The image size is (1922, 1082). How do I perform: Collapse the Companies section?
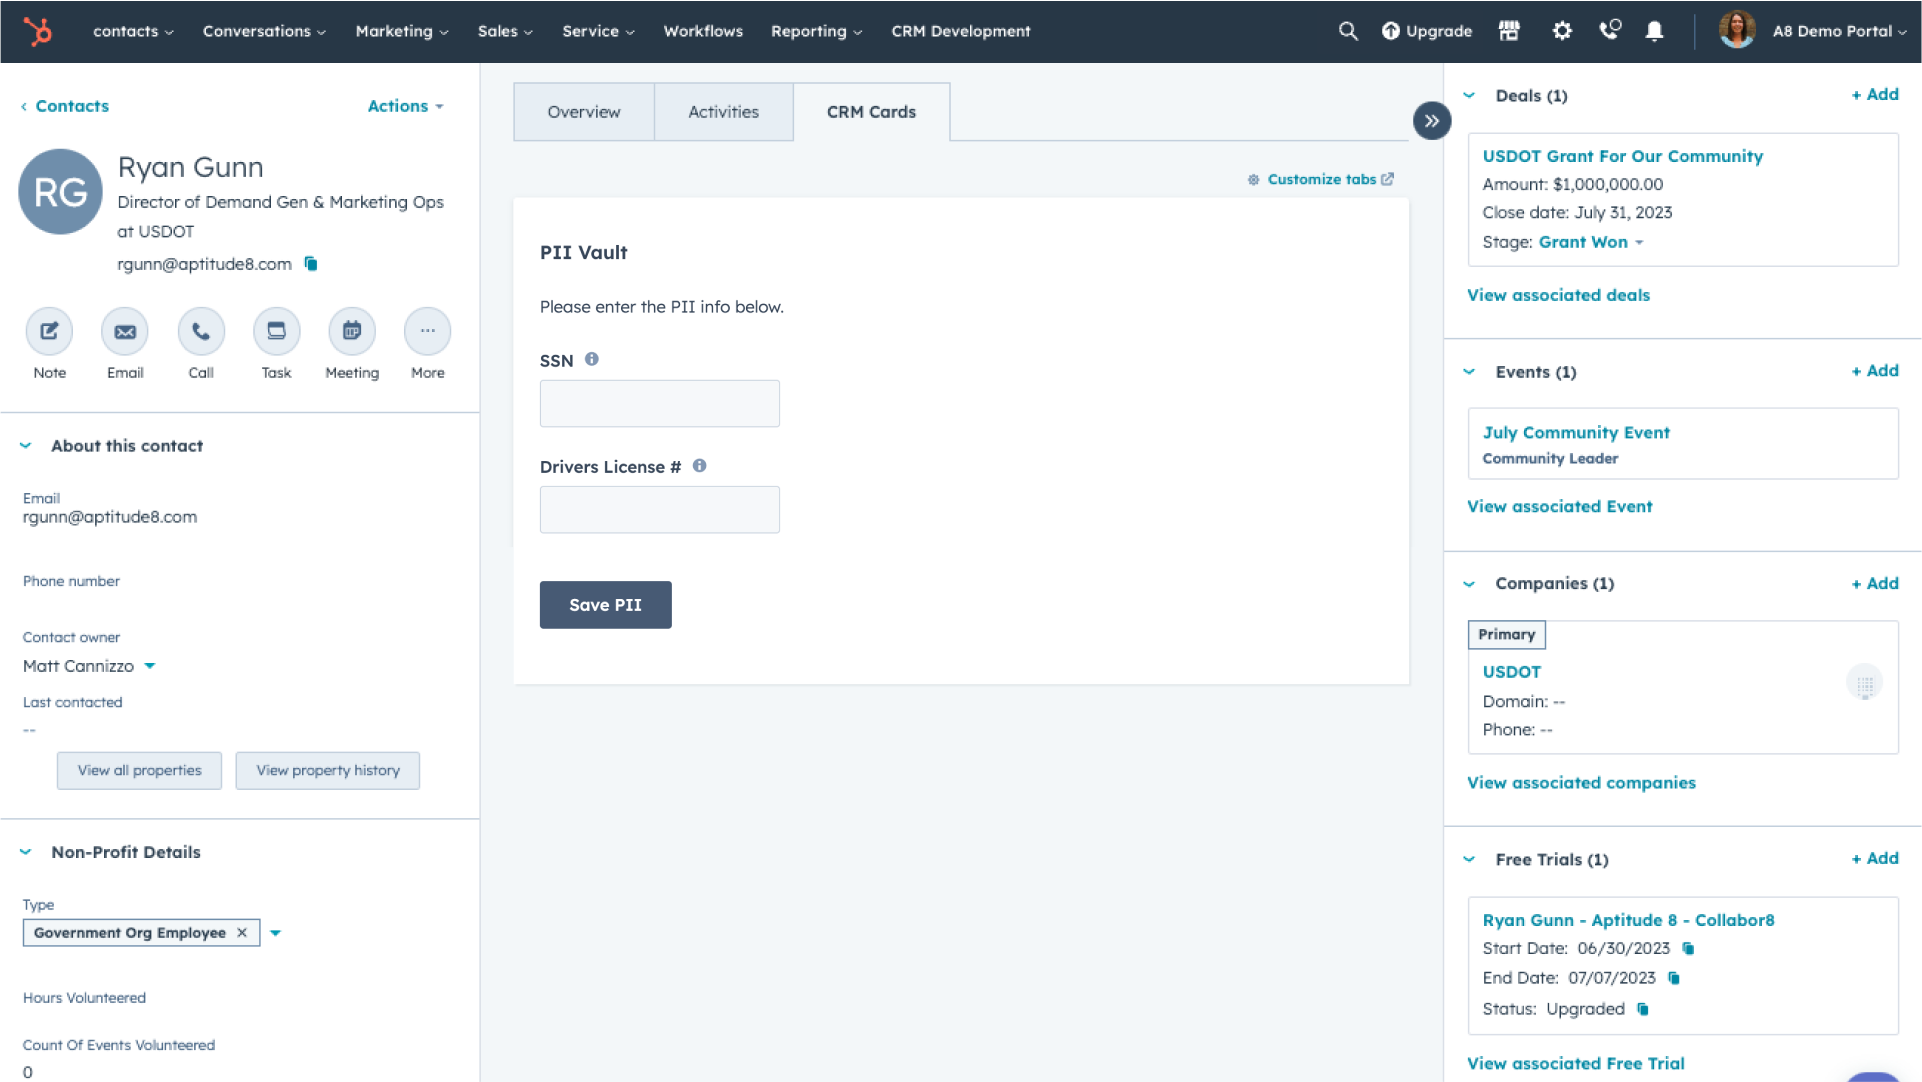(1469, 584)
